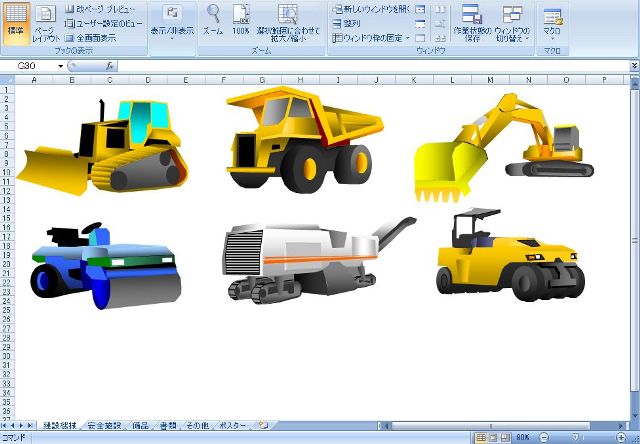
Task: Switch to 書類 sheet tab
Action: click(168, 426)
